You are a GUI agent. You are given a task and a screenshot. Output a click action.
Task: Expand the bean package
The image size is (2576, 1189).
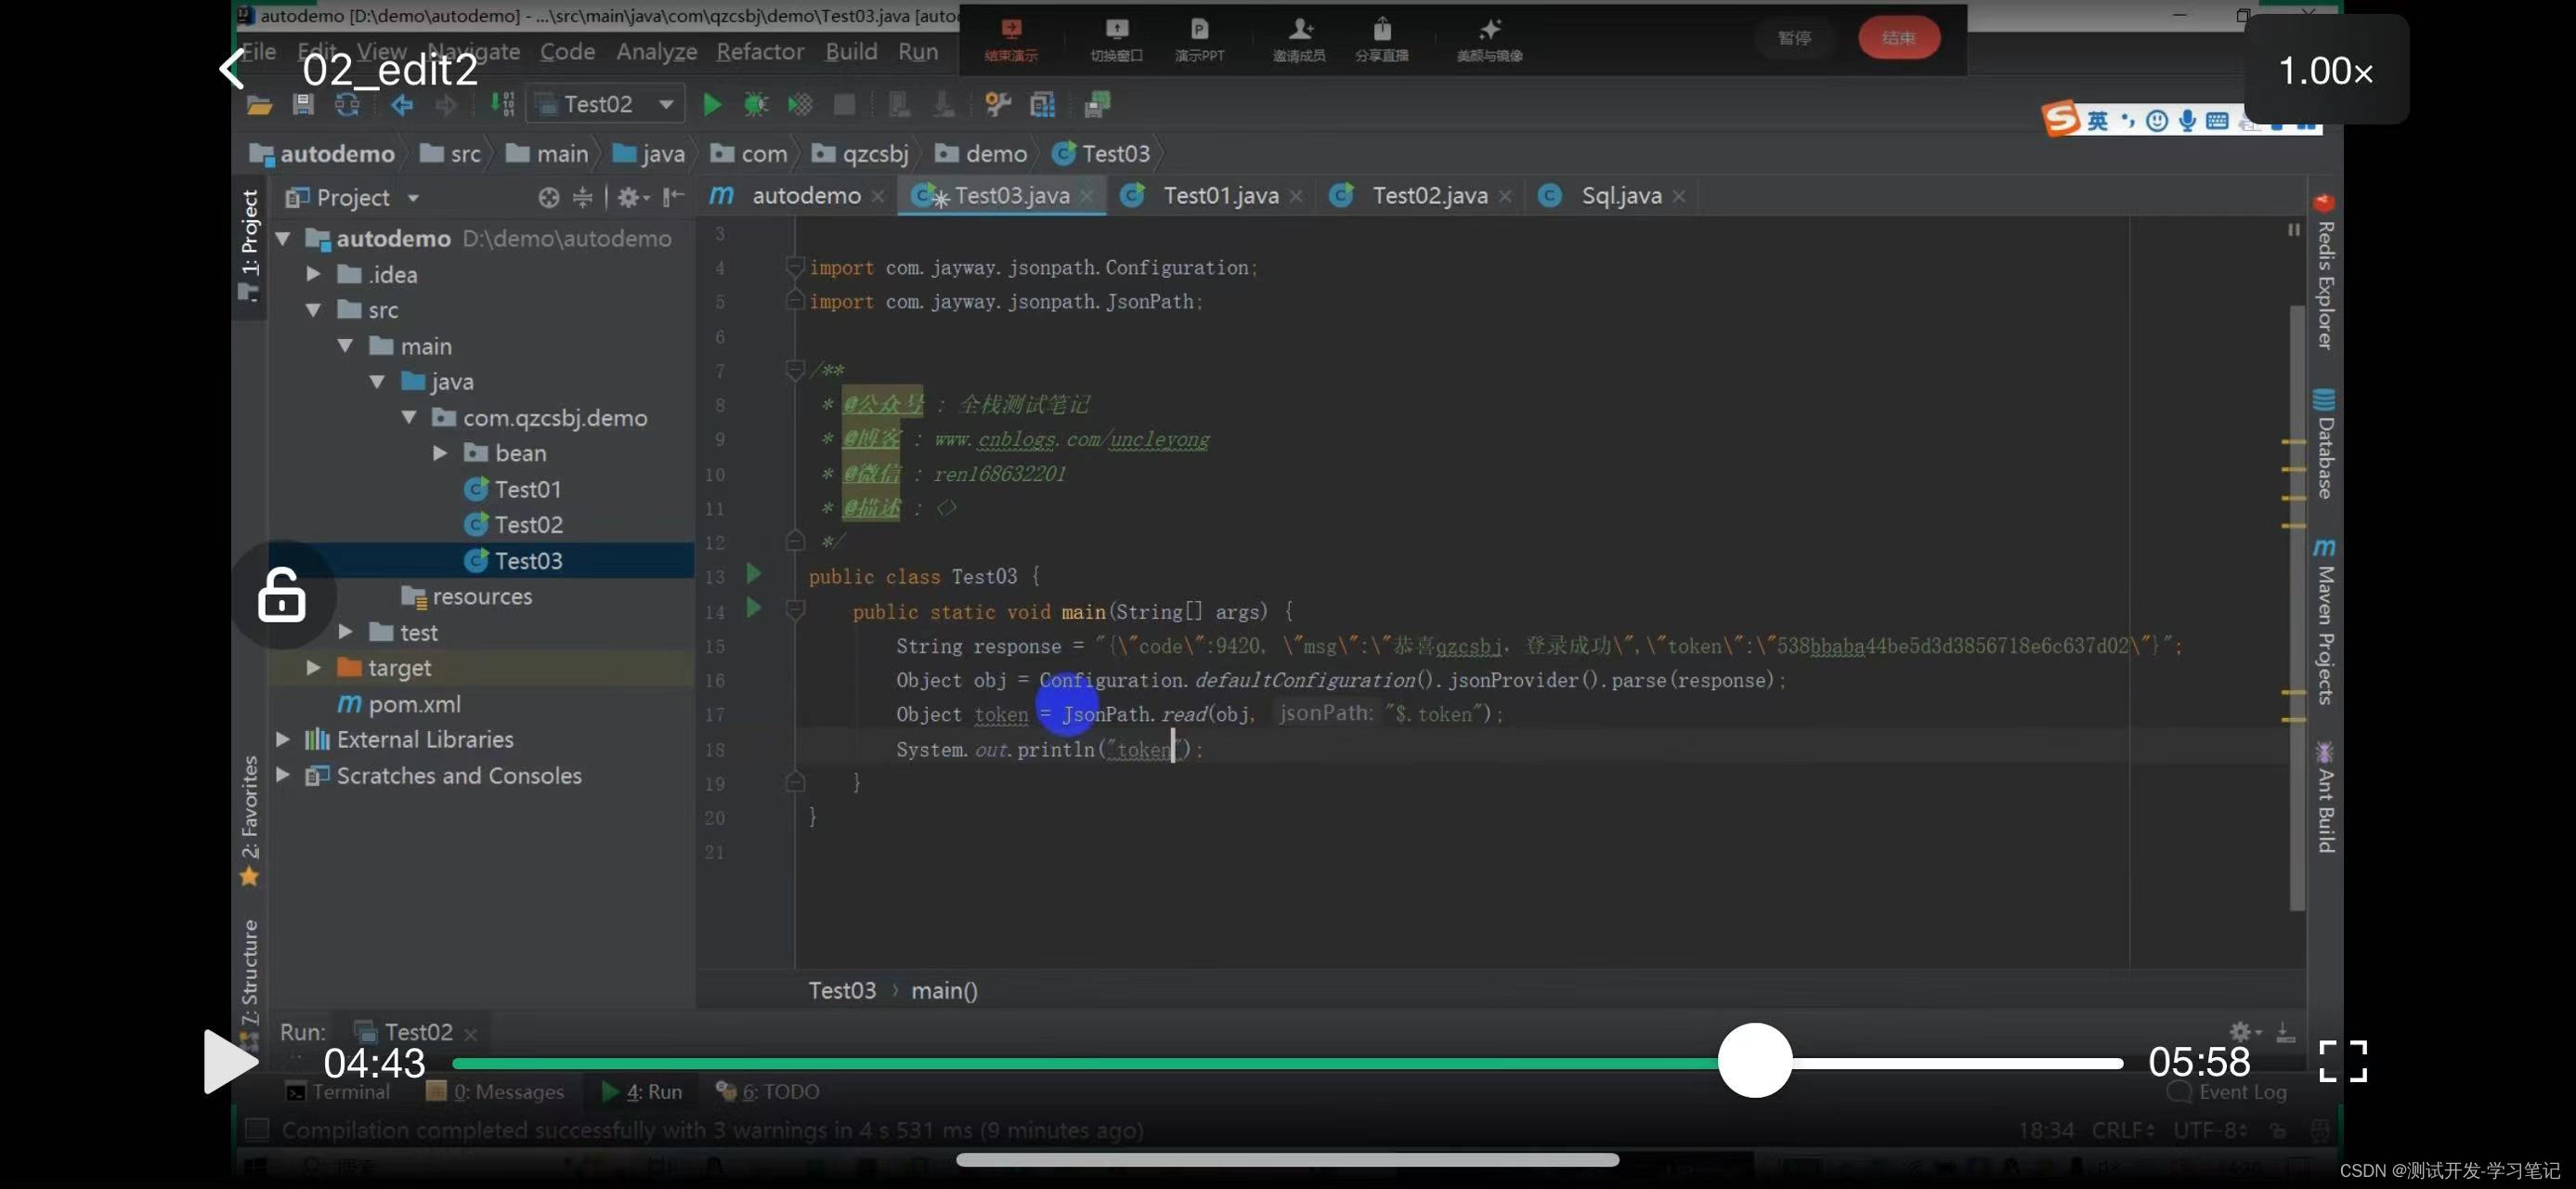pos(441,453)
